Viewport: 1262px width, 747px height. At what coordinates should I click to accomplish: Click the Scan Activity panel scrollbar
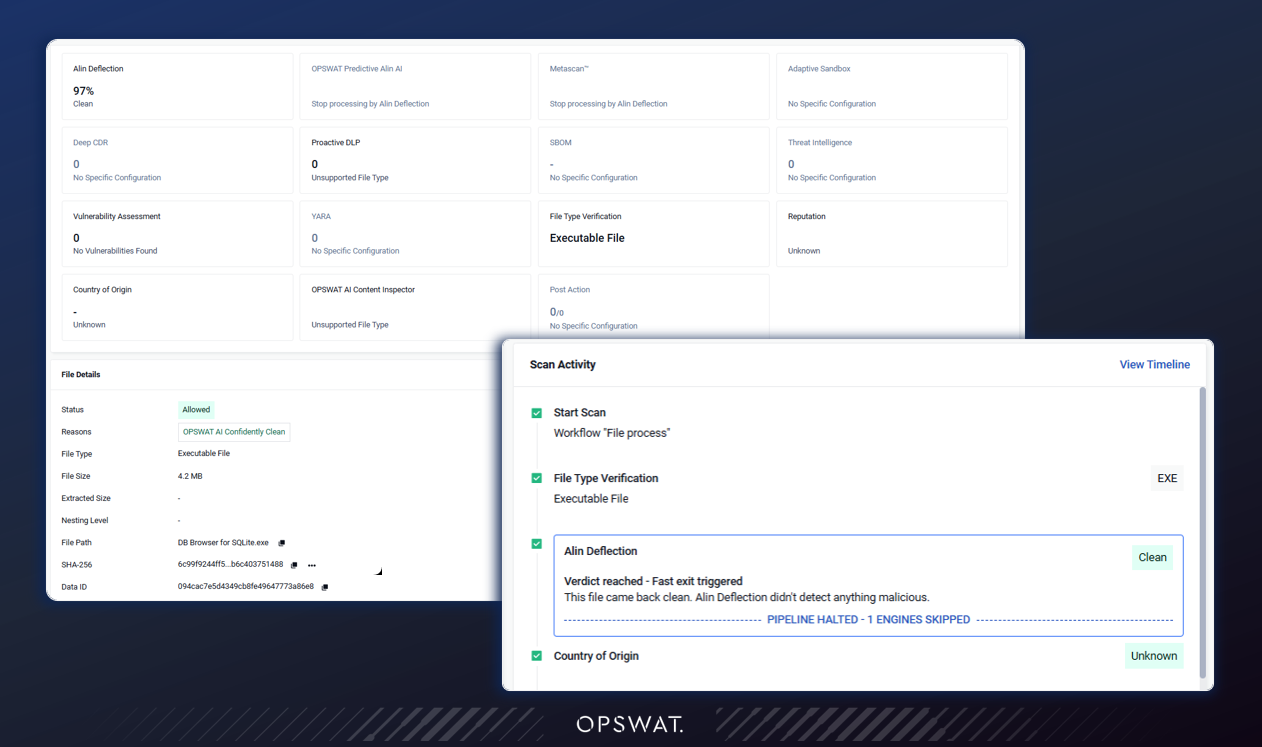pos(1202,532)
